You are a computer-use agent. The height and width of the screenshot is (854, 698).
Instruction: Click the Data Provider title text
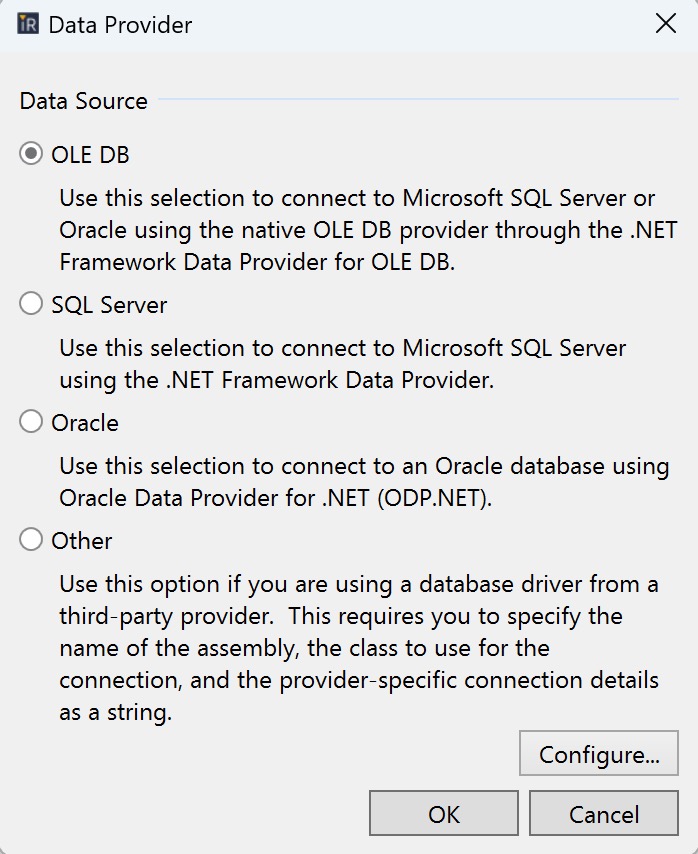[121, 24]
